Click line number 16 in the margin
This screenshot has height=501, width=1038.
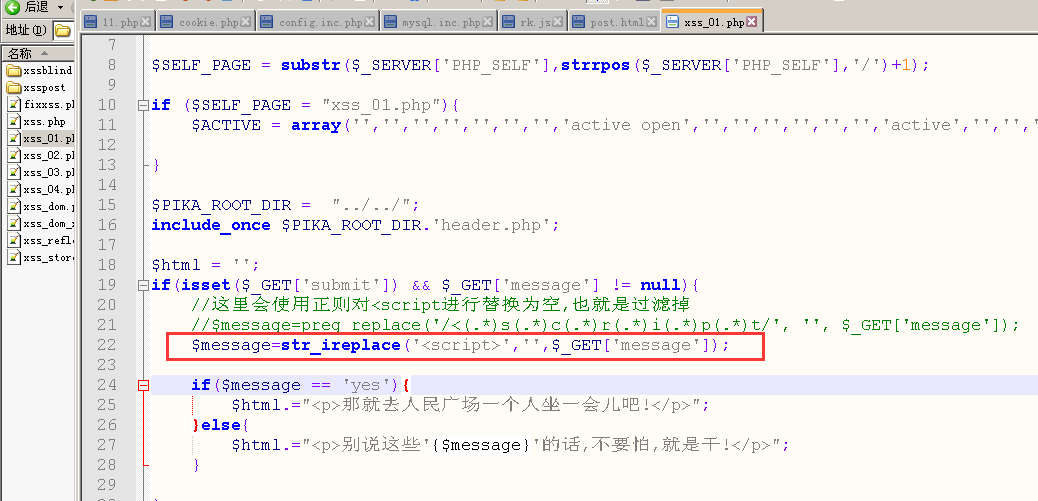[x=107, y=225]
